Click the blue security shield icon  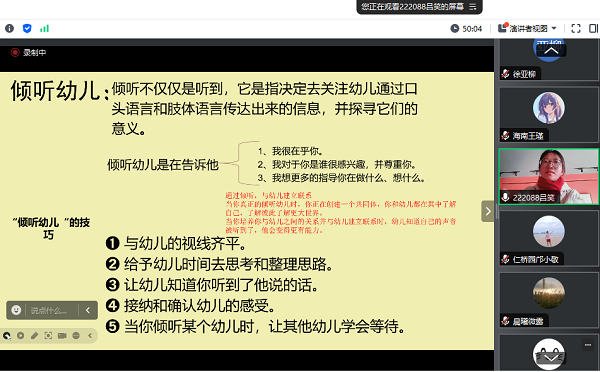[x=27, y=28]
